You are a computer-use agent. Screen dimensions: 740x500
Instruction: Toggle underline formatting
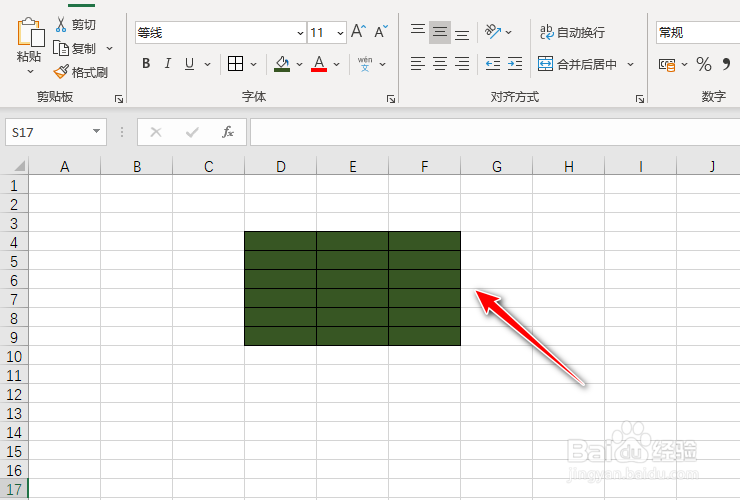click(190, 63)
